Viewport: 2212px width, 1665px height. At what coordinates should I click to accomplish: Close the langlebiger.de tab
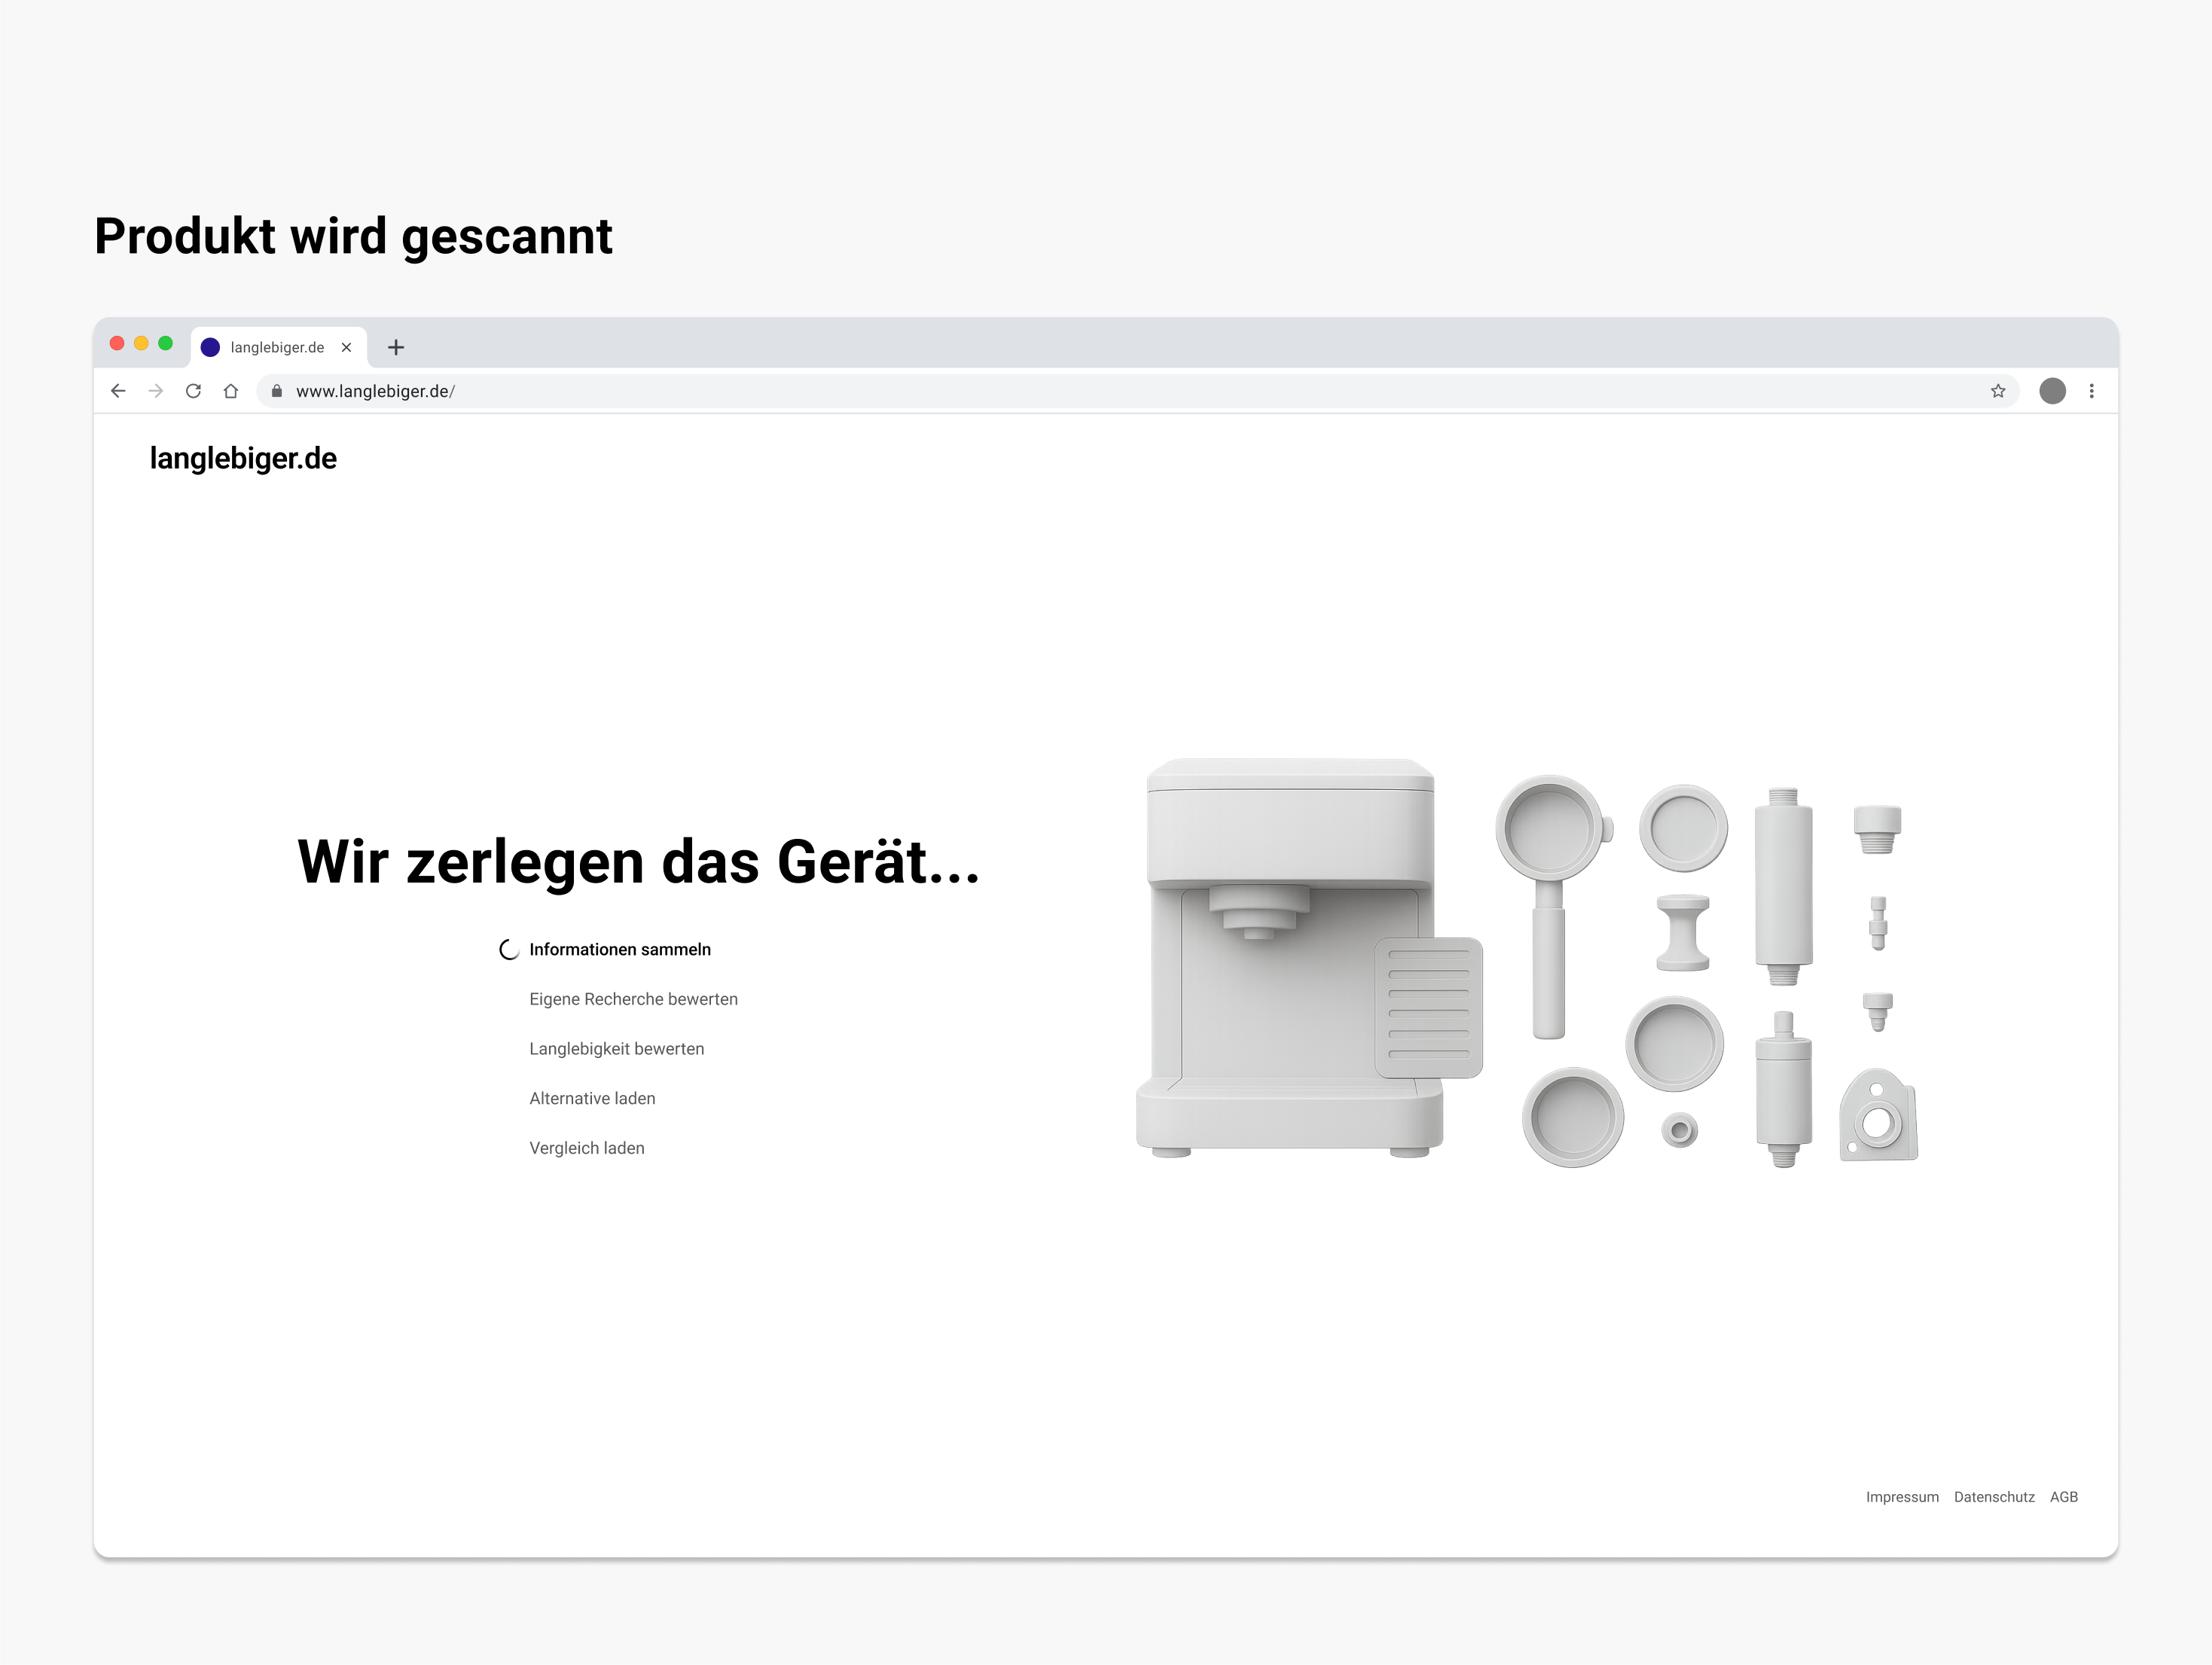(346, 347)
